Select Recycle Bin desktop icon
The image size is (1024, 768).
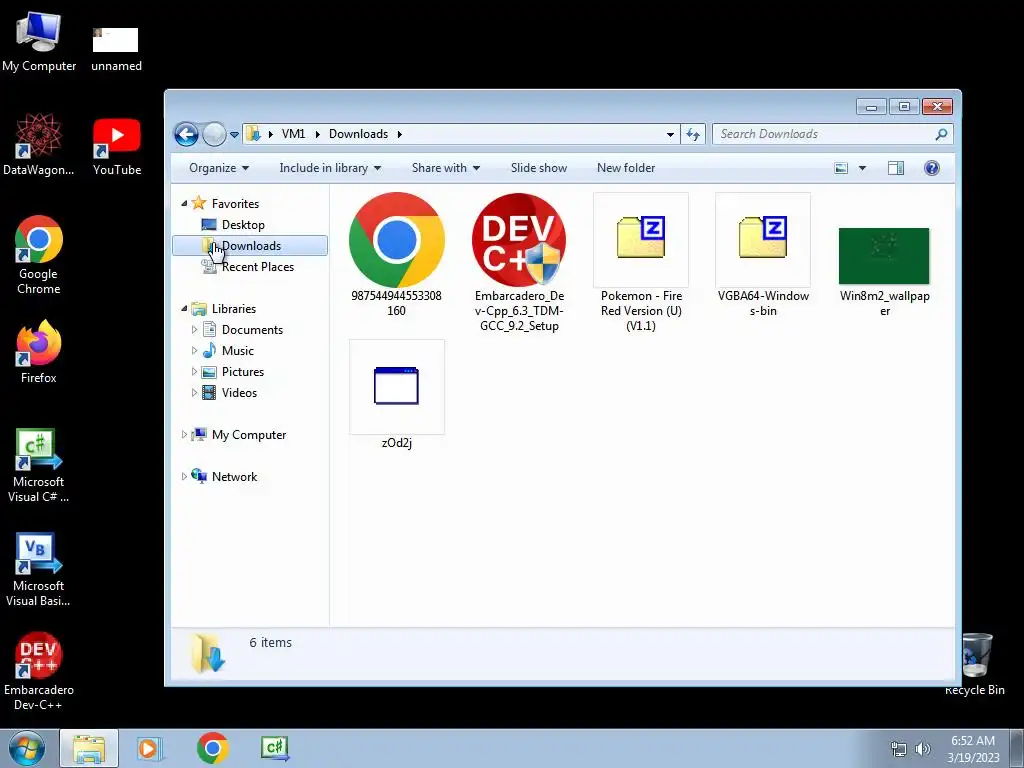click(974, 665)
